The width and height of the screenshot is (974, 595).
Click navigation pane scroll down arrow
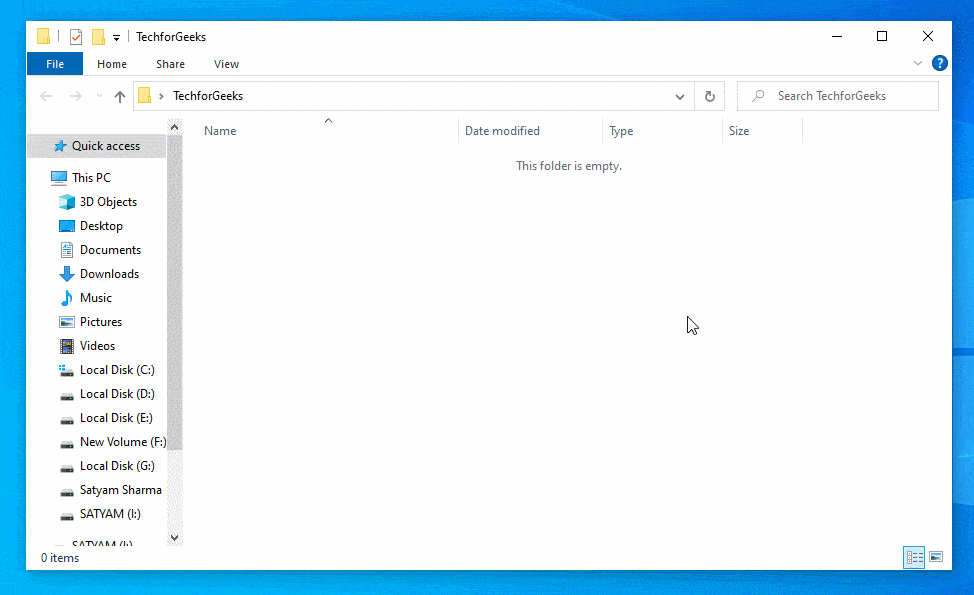click(175, 538)
